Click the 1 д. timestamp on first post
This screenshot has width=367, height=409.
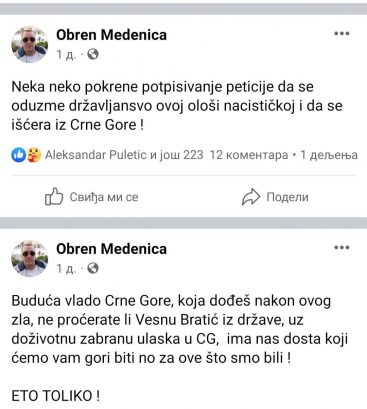66,54
